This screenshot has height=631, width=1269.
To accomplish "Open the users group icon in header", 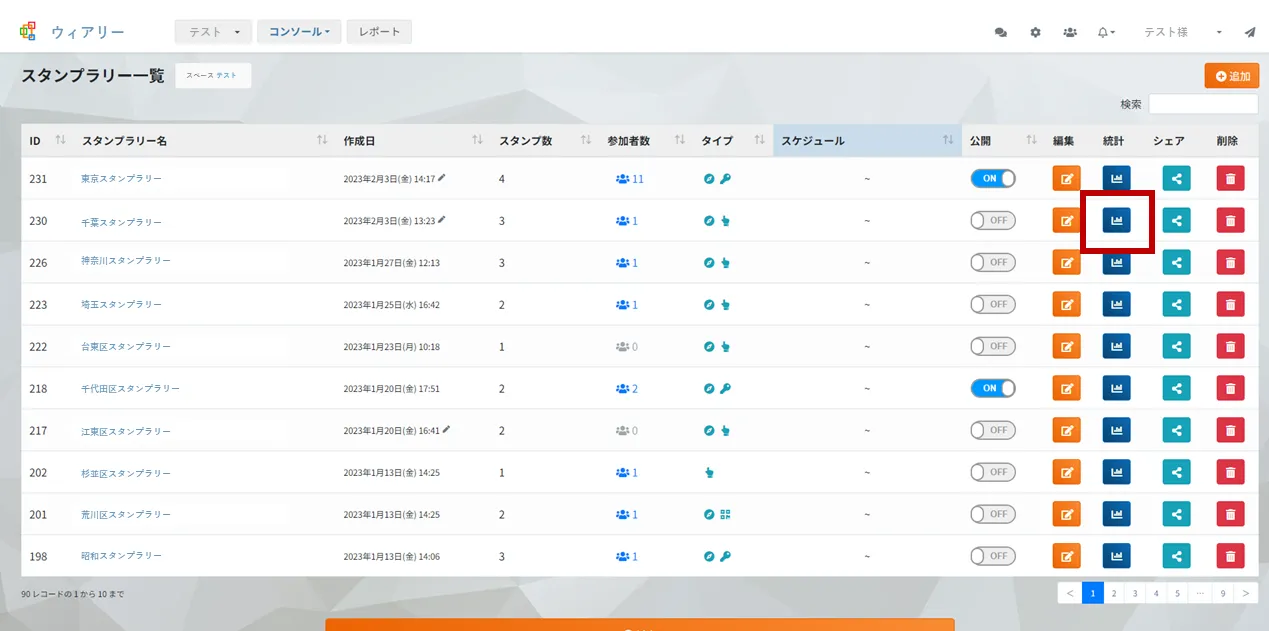I will [x=1070, y=32].
